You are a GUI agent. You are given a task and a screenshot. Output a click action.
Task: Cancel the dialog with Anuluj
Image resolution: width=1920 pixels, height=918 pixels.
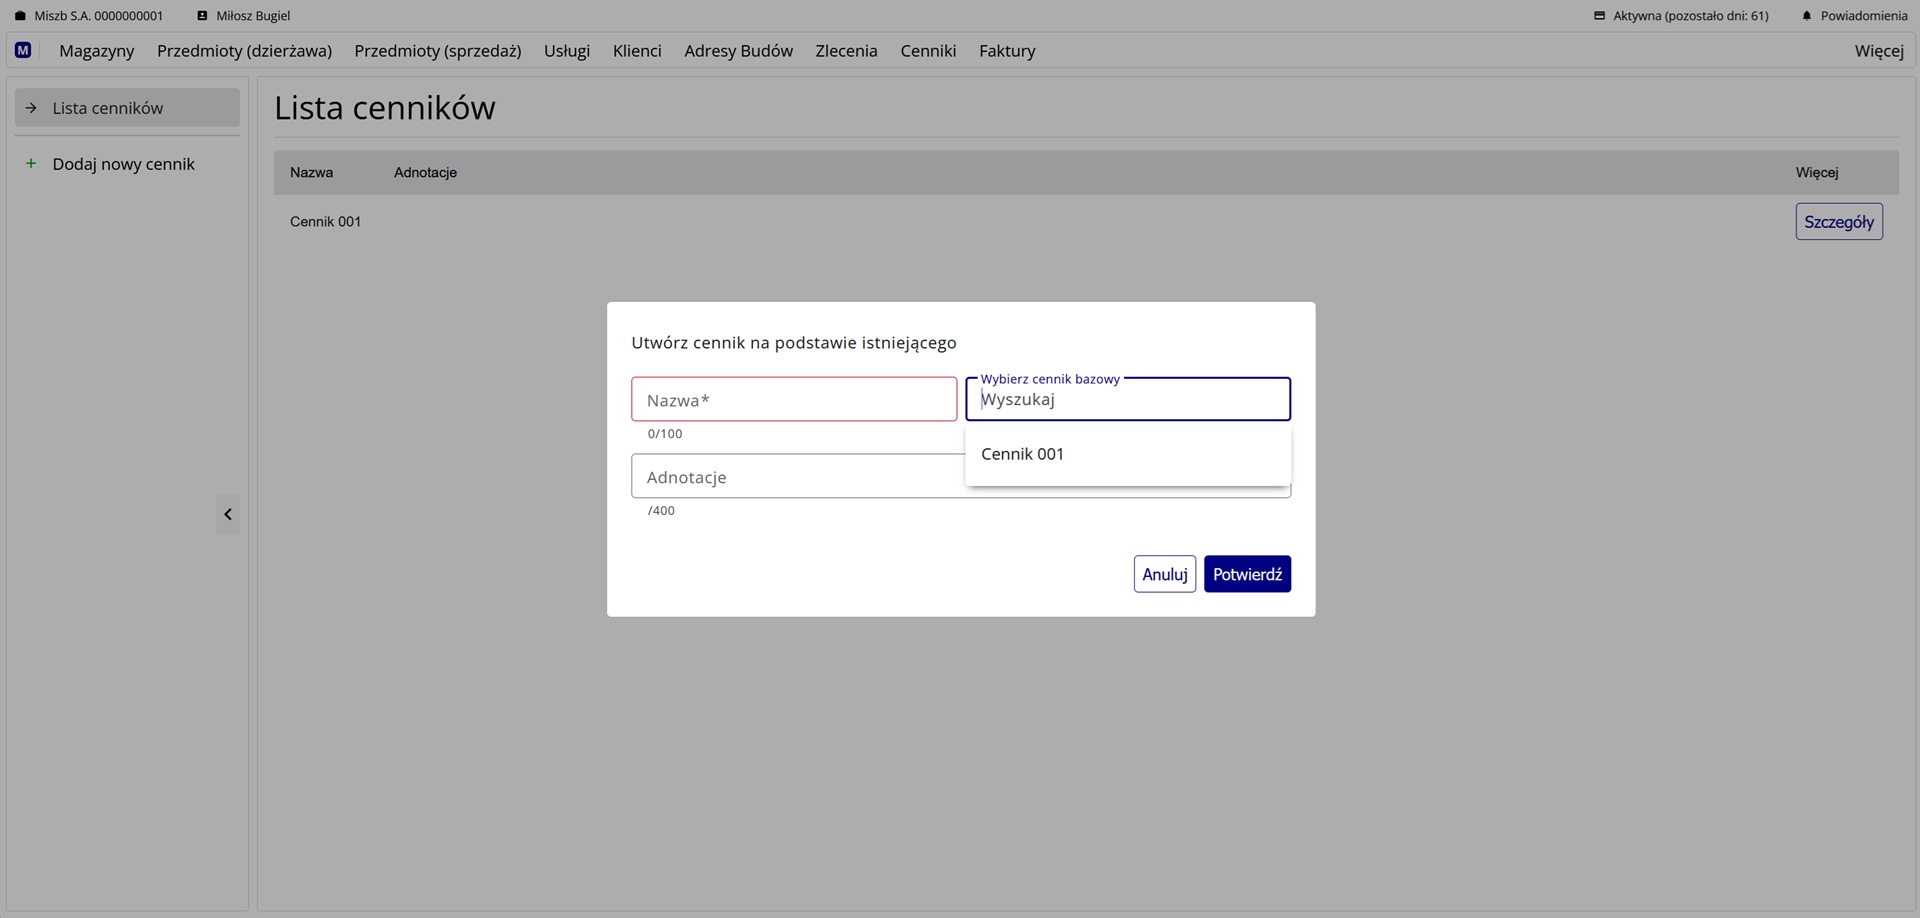coord(1164,574)
